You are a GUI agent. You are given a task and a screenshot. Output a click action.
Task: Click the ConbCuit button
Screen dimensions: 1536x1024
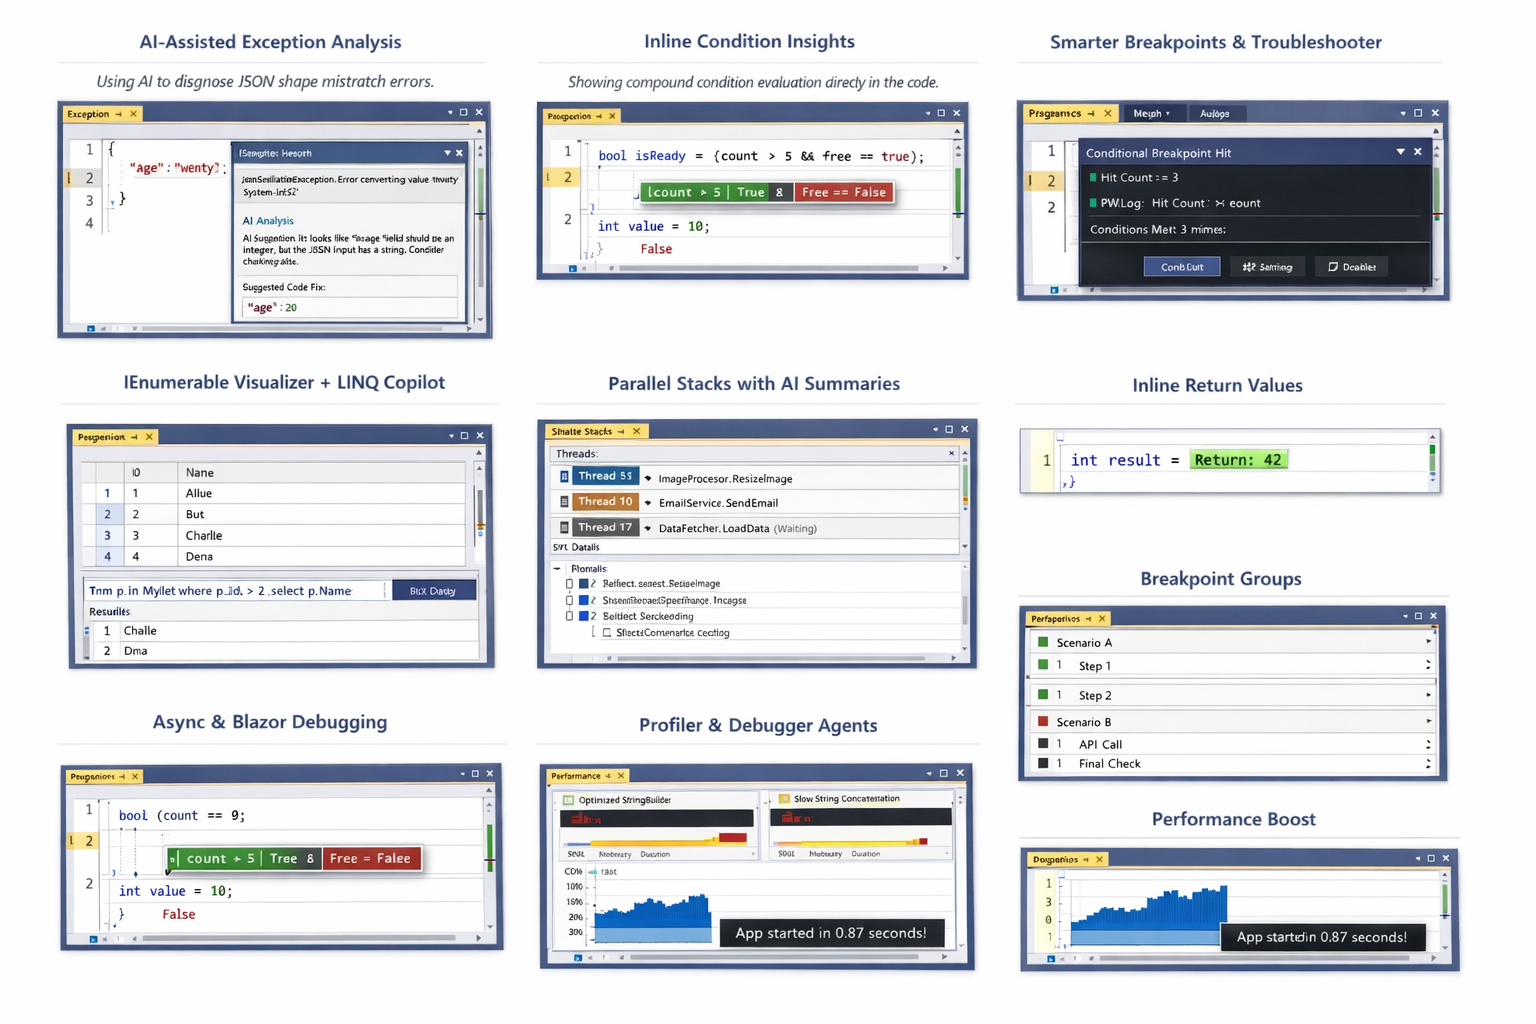click(x=1182, y=267)
